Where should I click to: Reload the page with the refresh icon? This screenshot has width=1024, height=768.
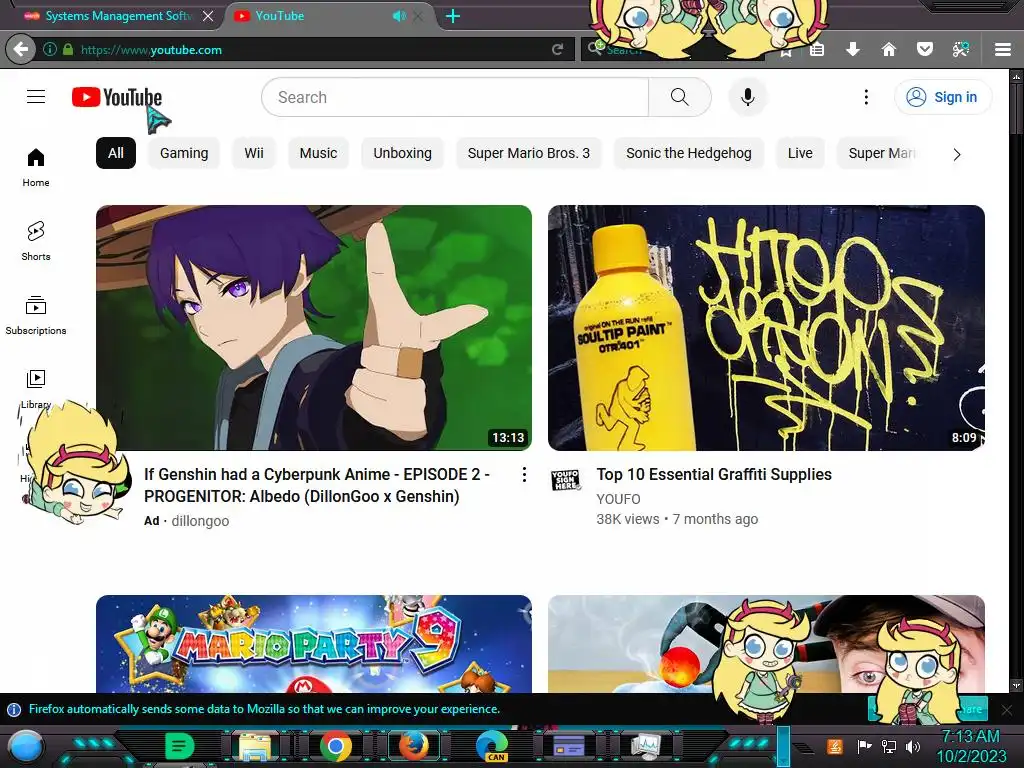557,50
